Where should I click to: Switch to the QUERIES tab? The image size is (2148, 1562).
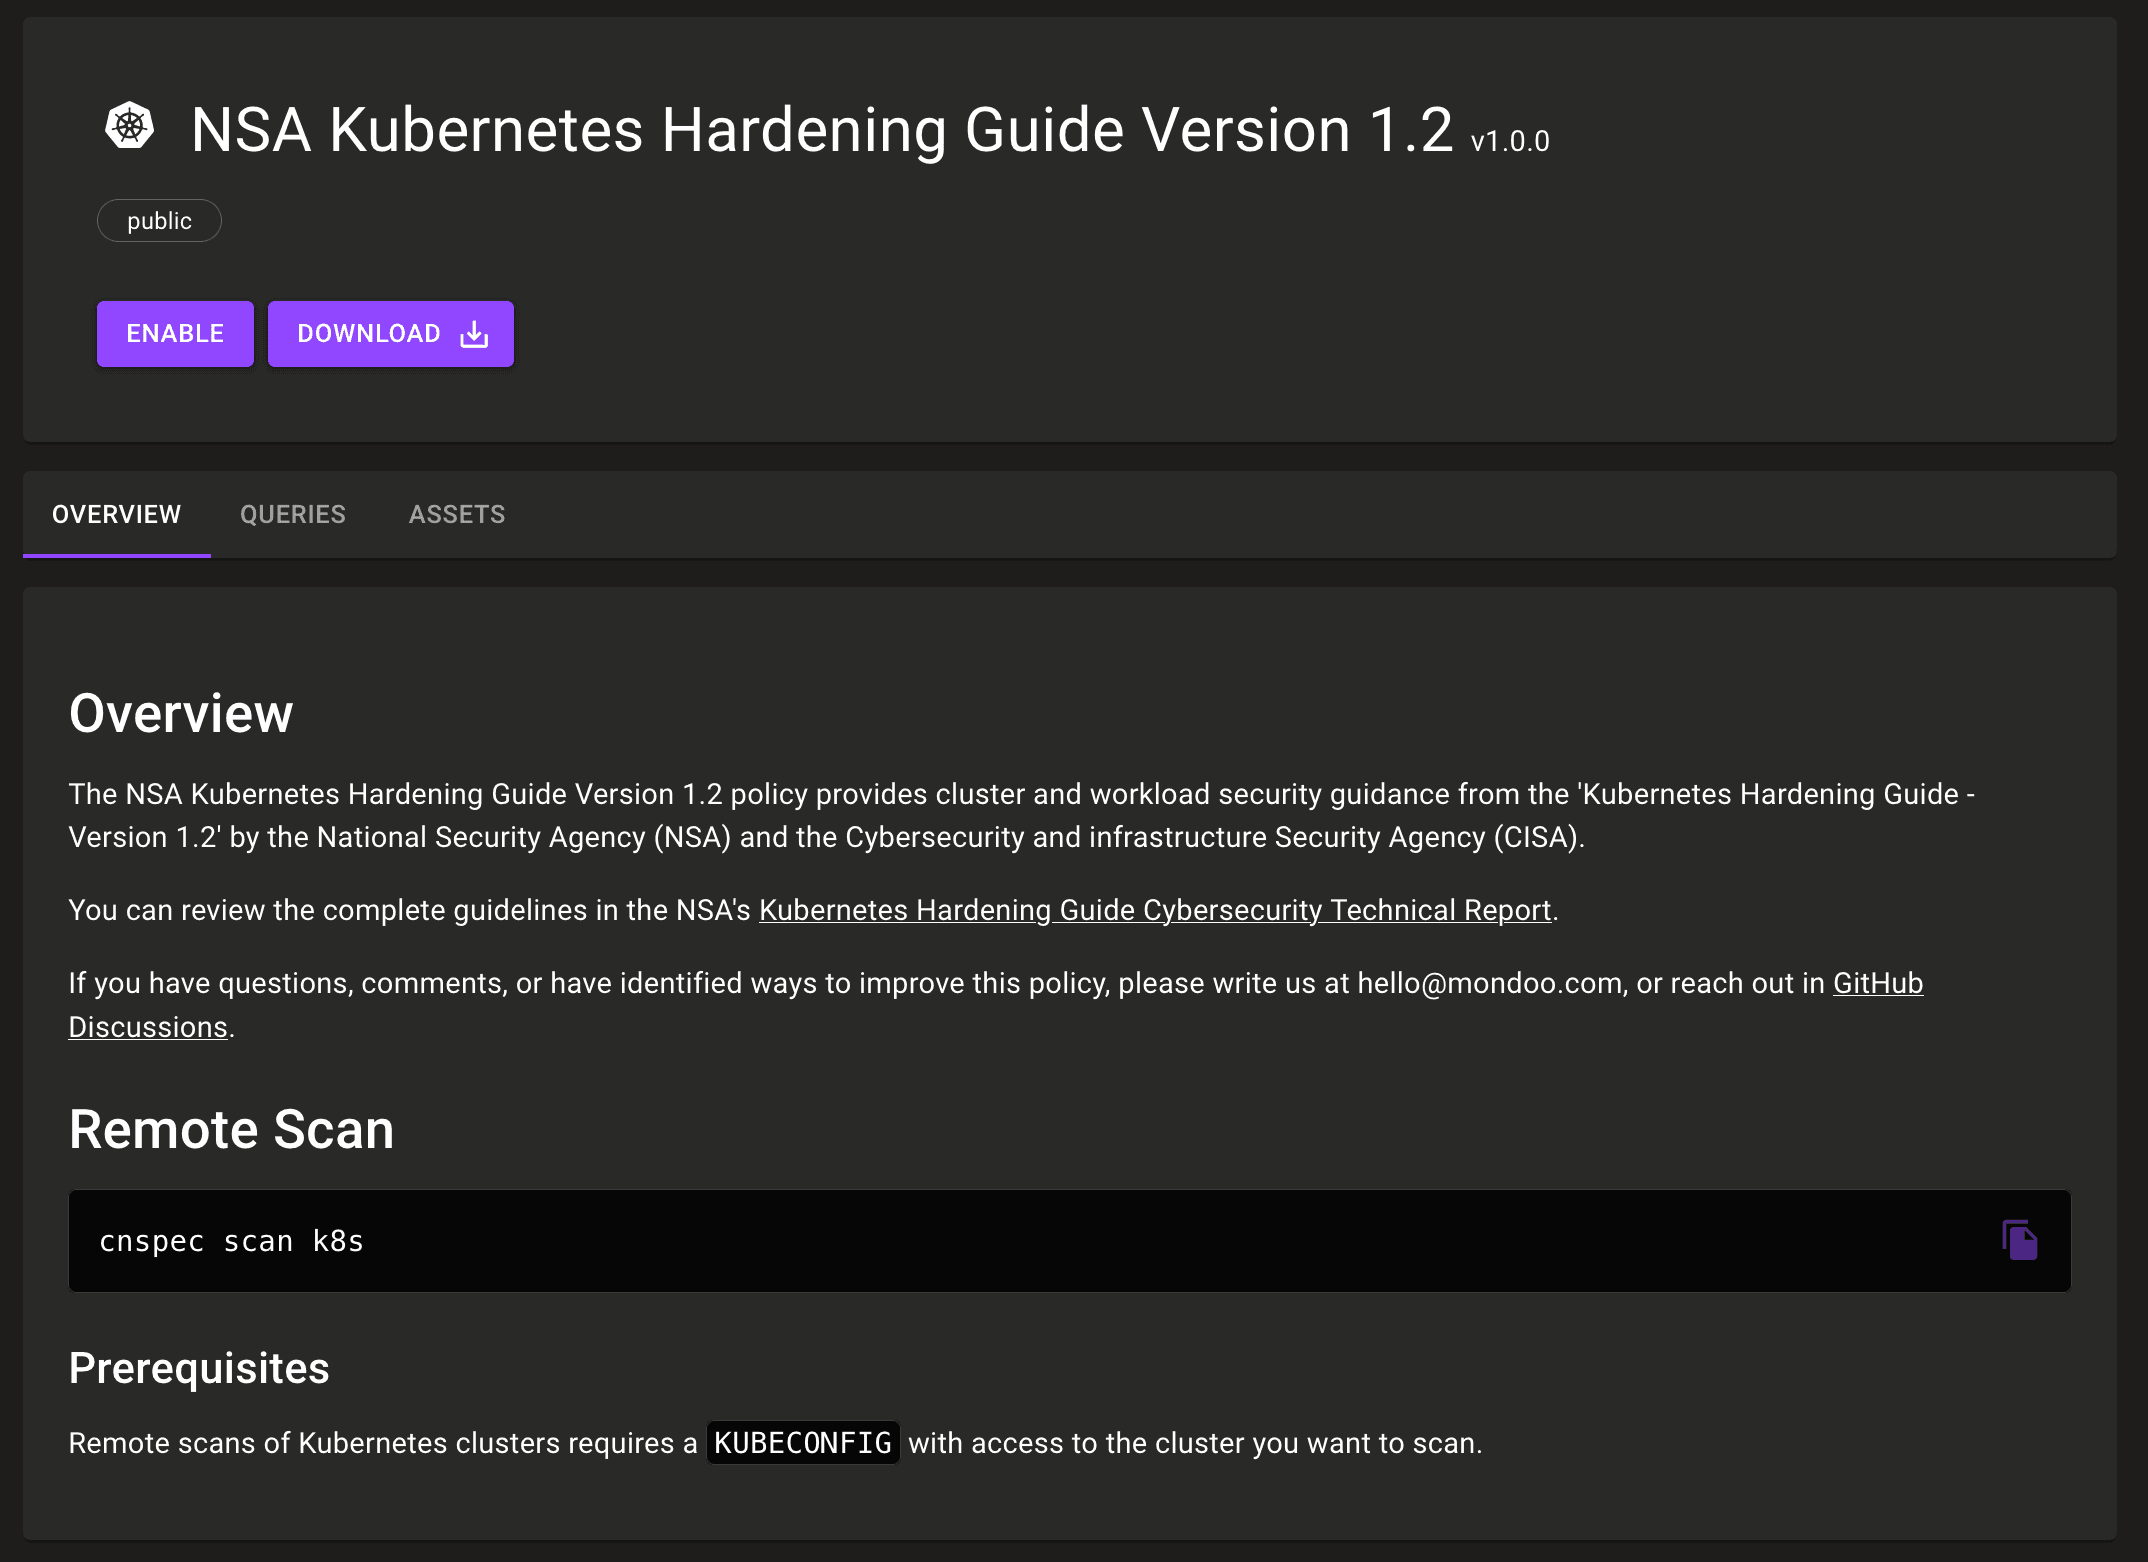pyautogui.click(x=293, y=514)
